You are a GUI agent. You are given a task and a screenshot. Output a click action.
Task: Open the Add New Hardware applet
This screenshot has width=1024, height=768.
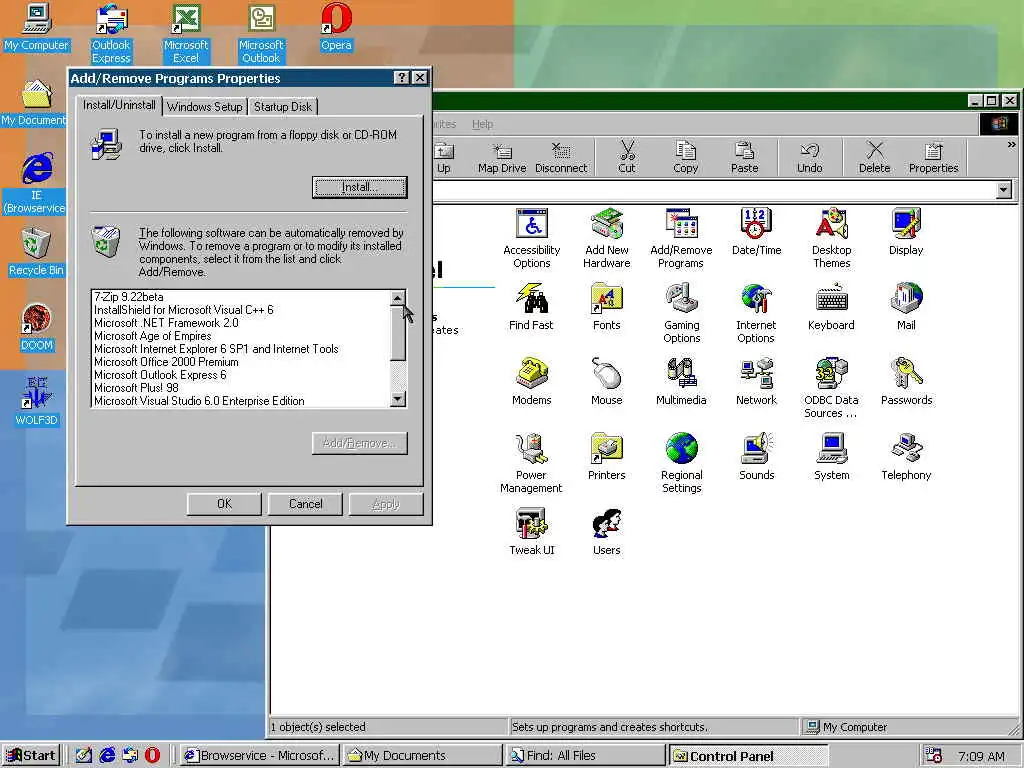[607, 238]
